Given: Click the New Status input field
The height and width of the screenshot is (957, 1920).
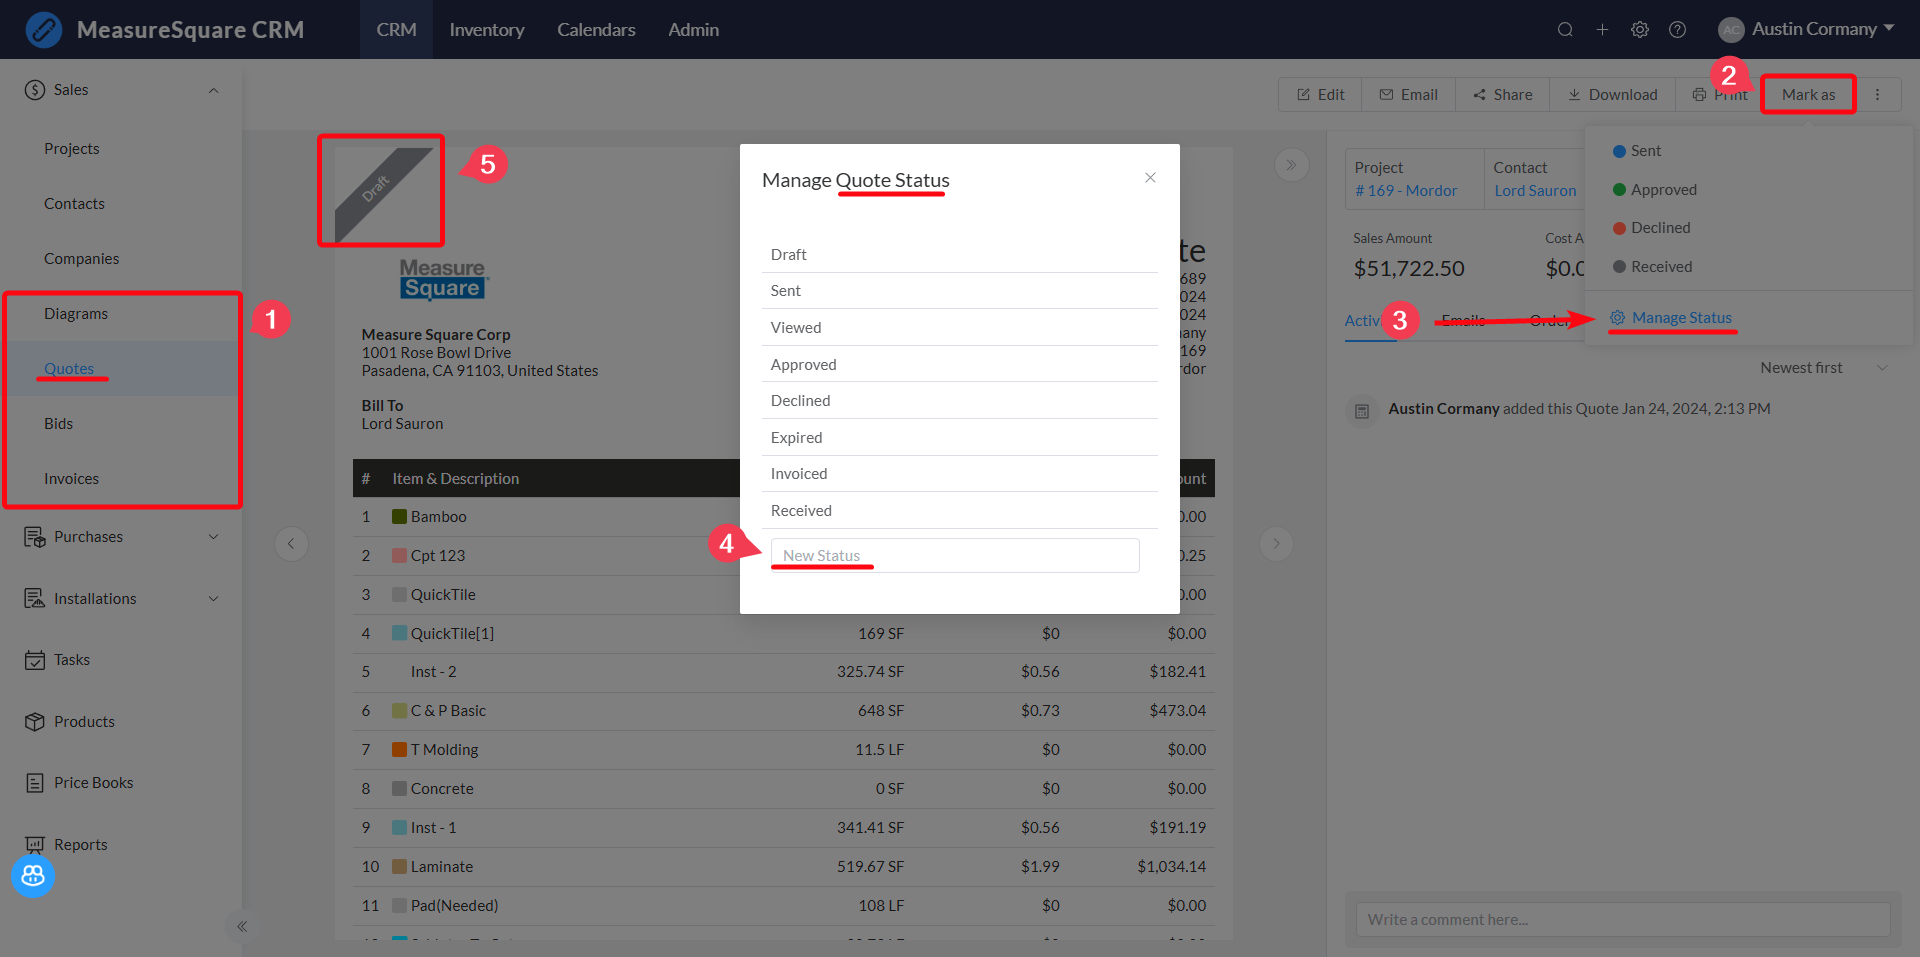Looking at the screenshot, I should pyautogui.click(x=955, y=556).
